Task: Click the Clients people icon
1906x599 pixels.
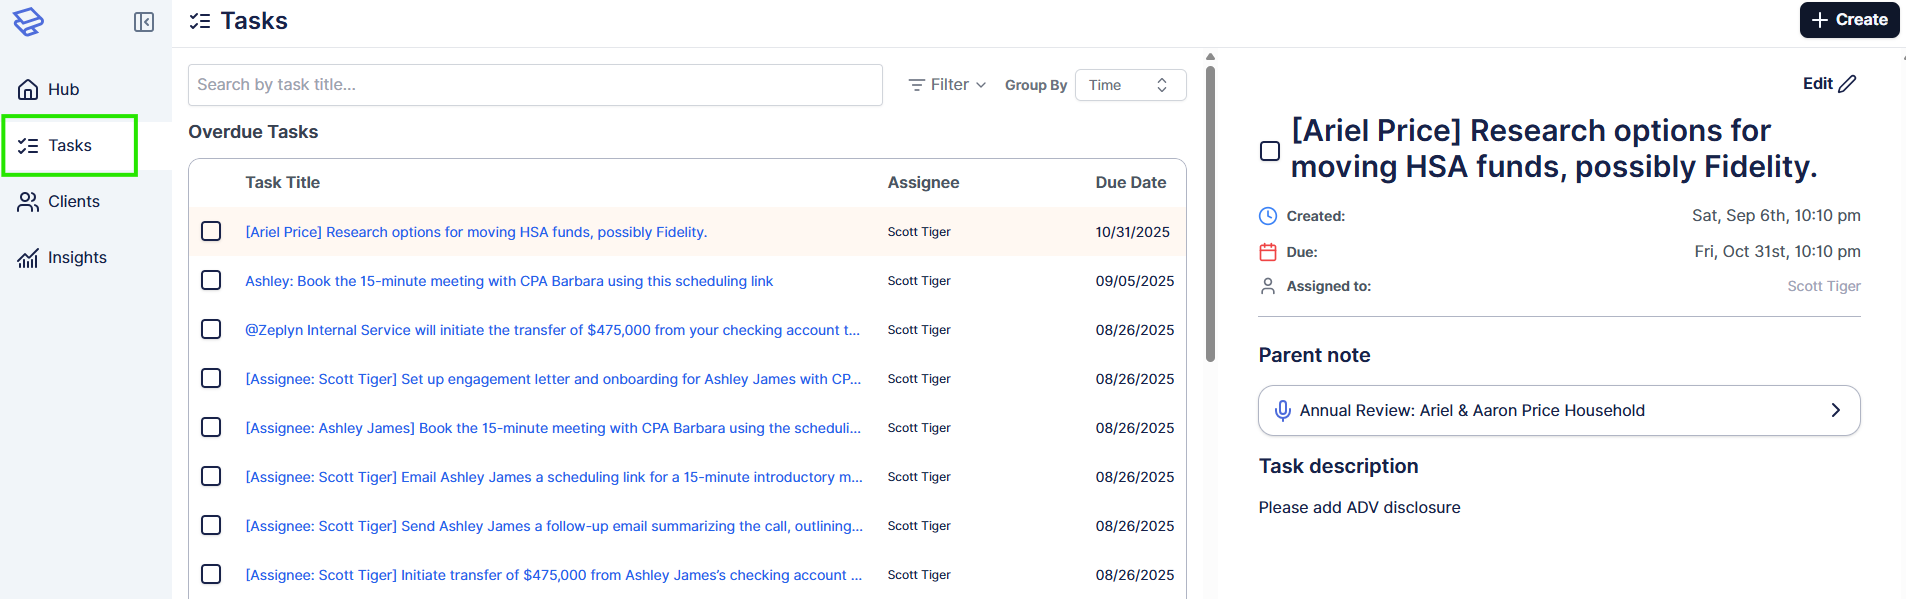Action: [28, 202]
